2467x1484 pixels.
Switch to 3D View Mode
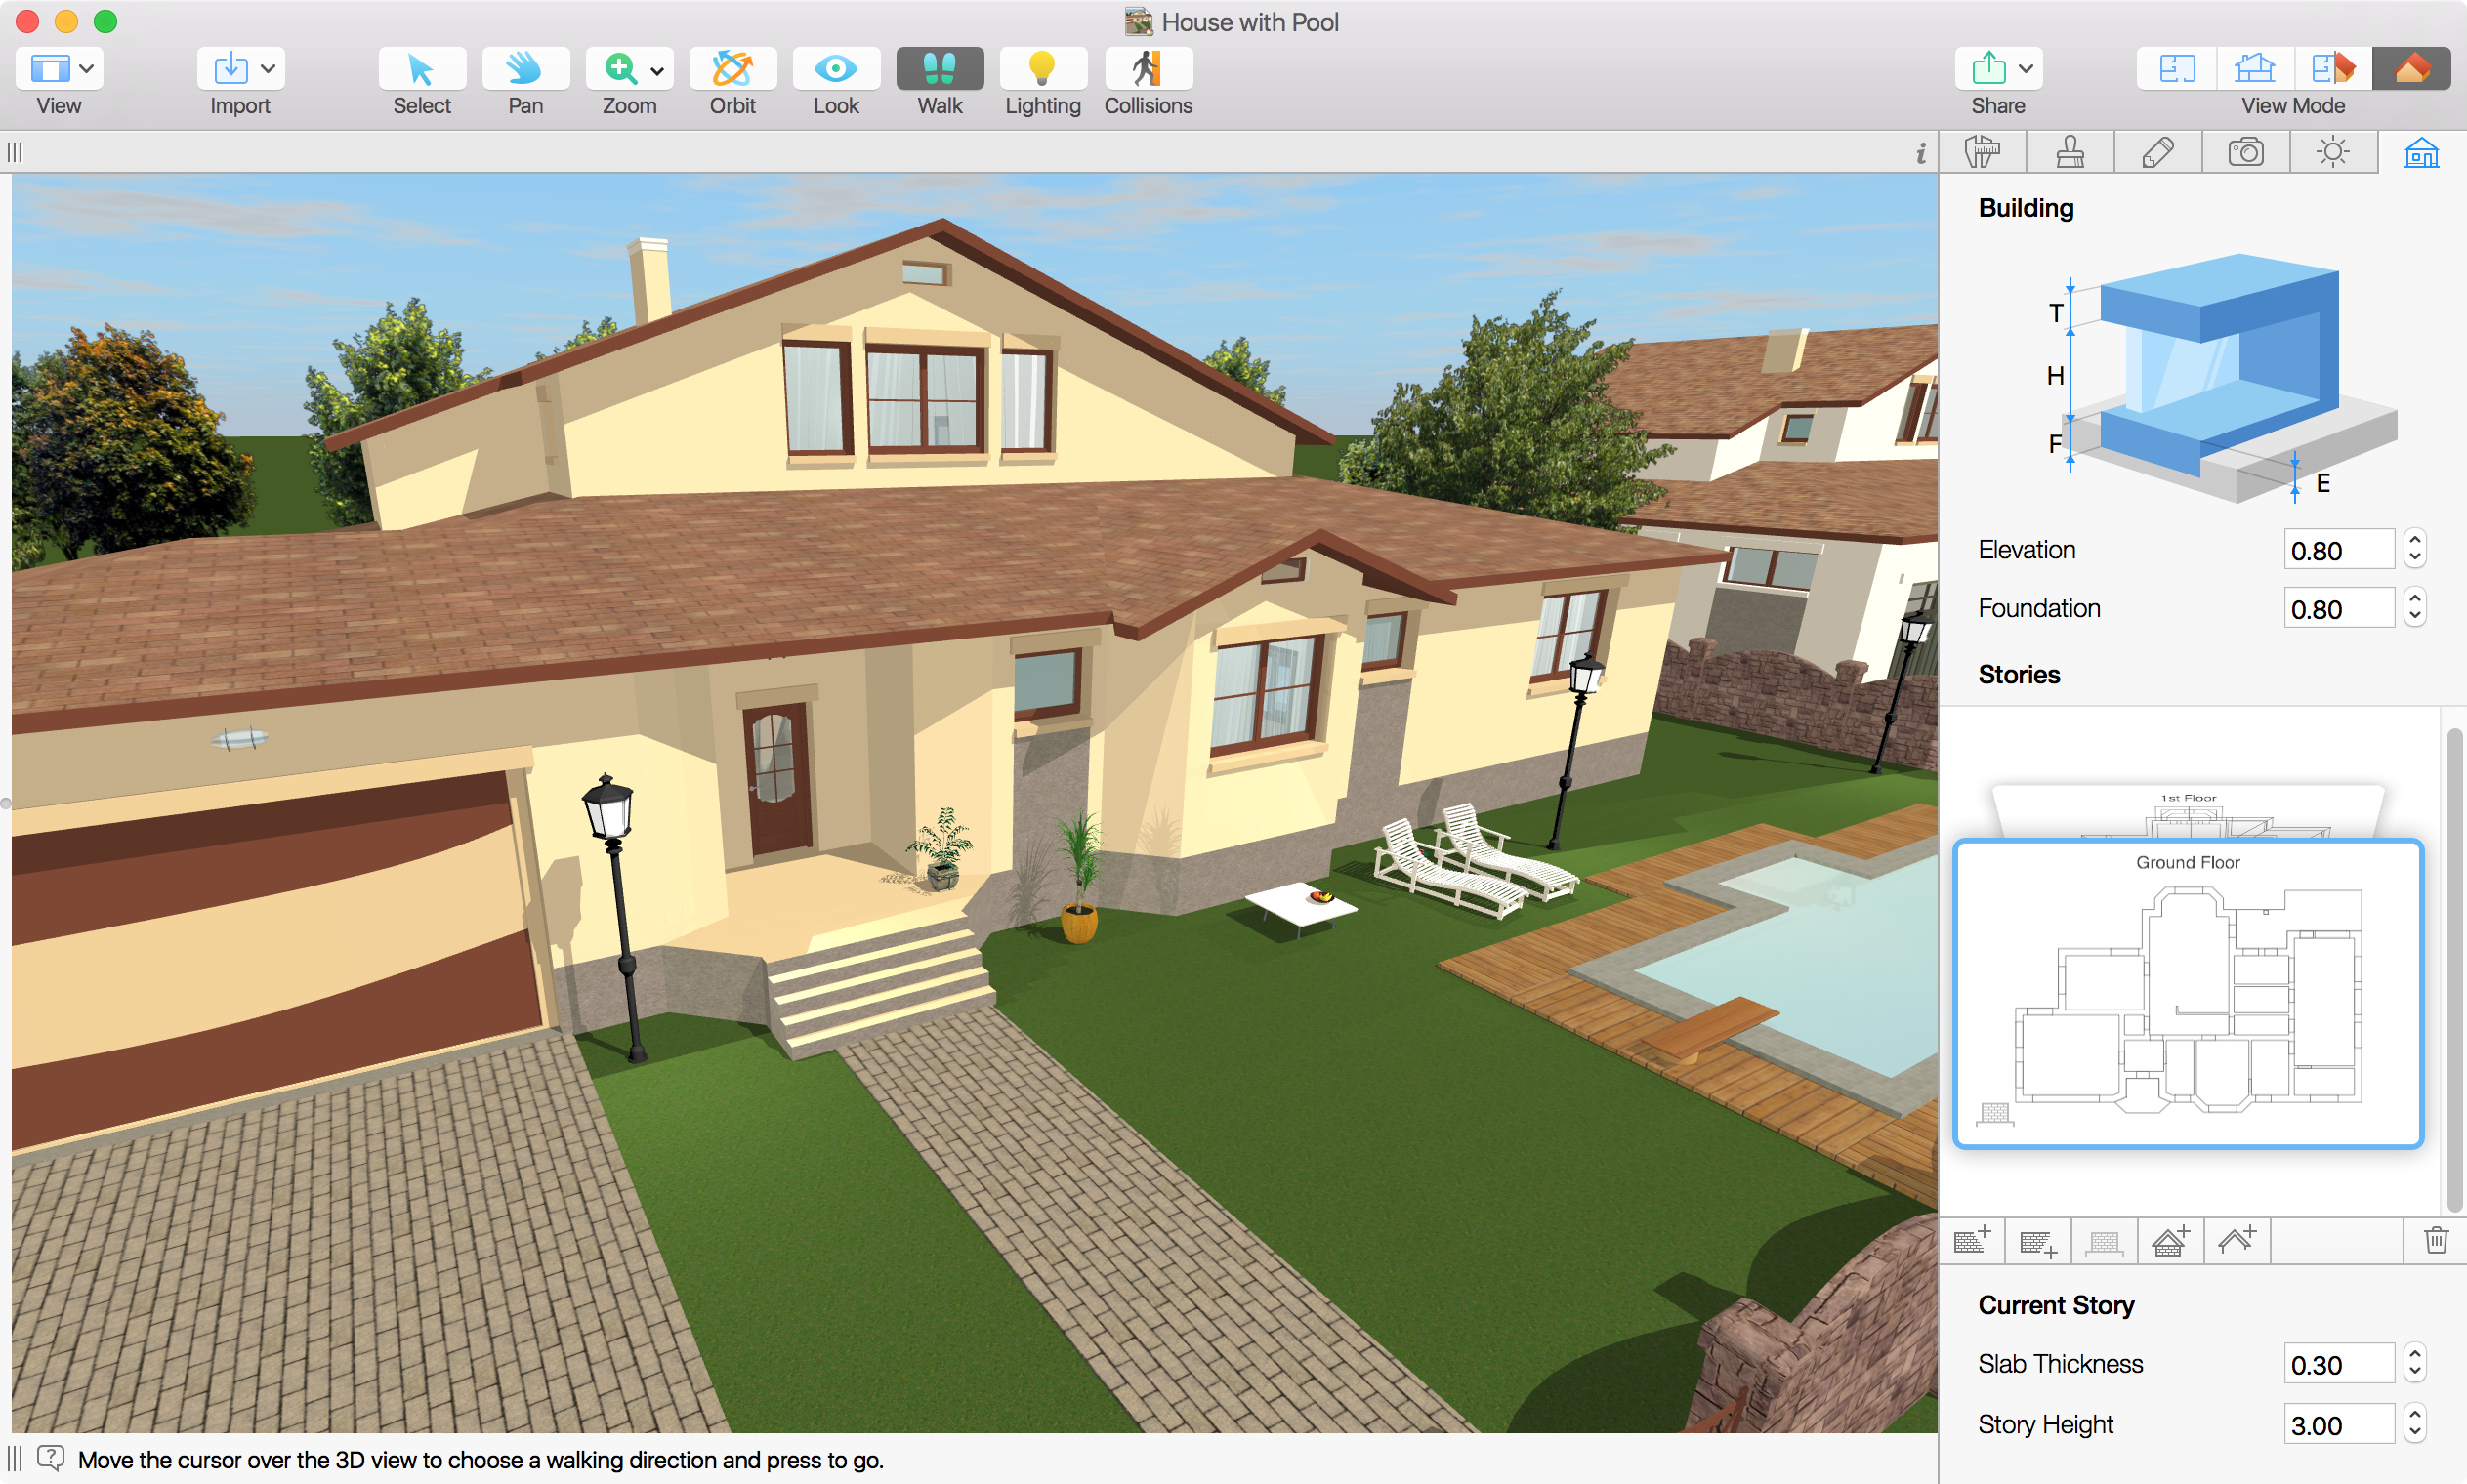tap(2411, 69)
